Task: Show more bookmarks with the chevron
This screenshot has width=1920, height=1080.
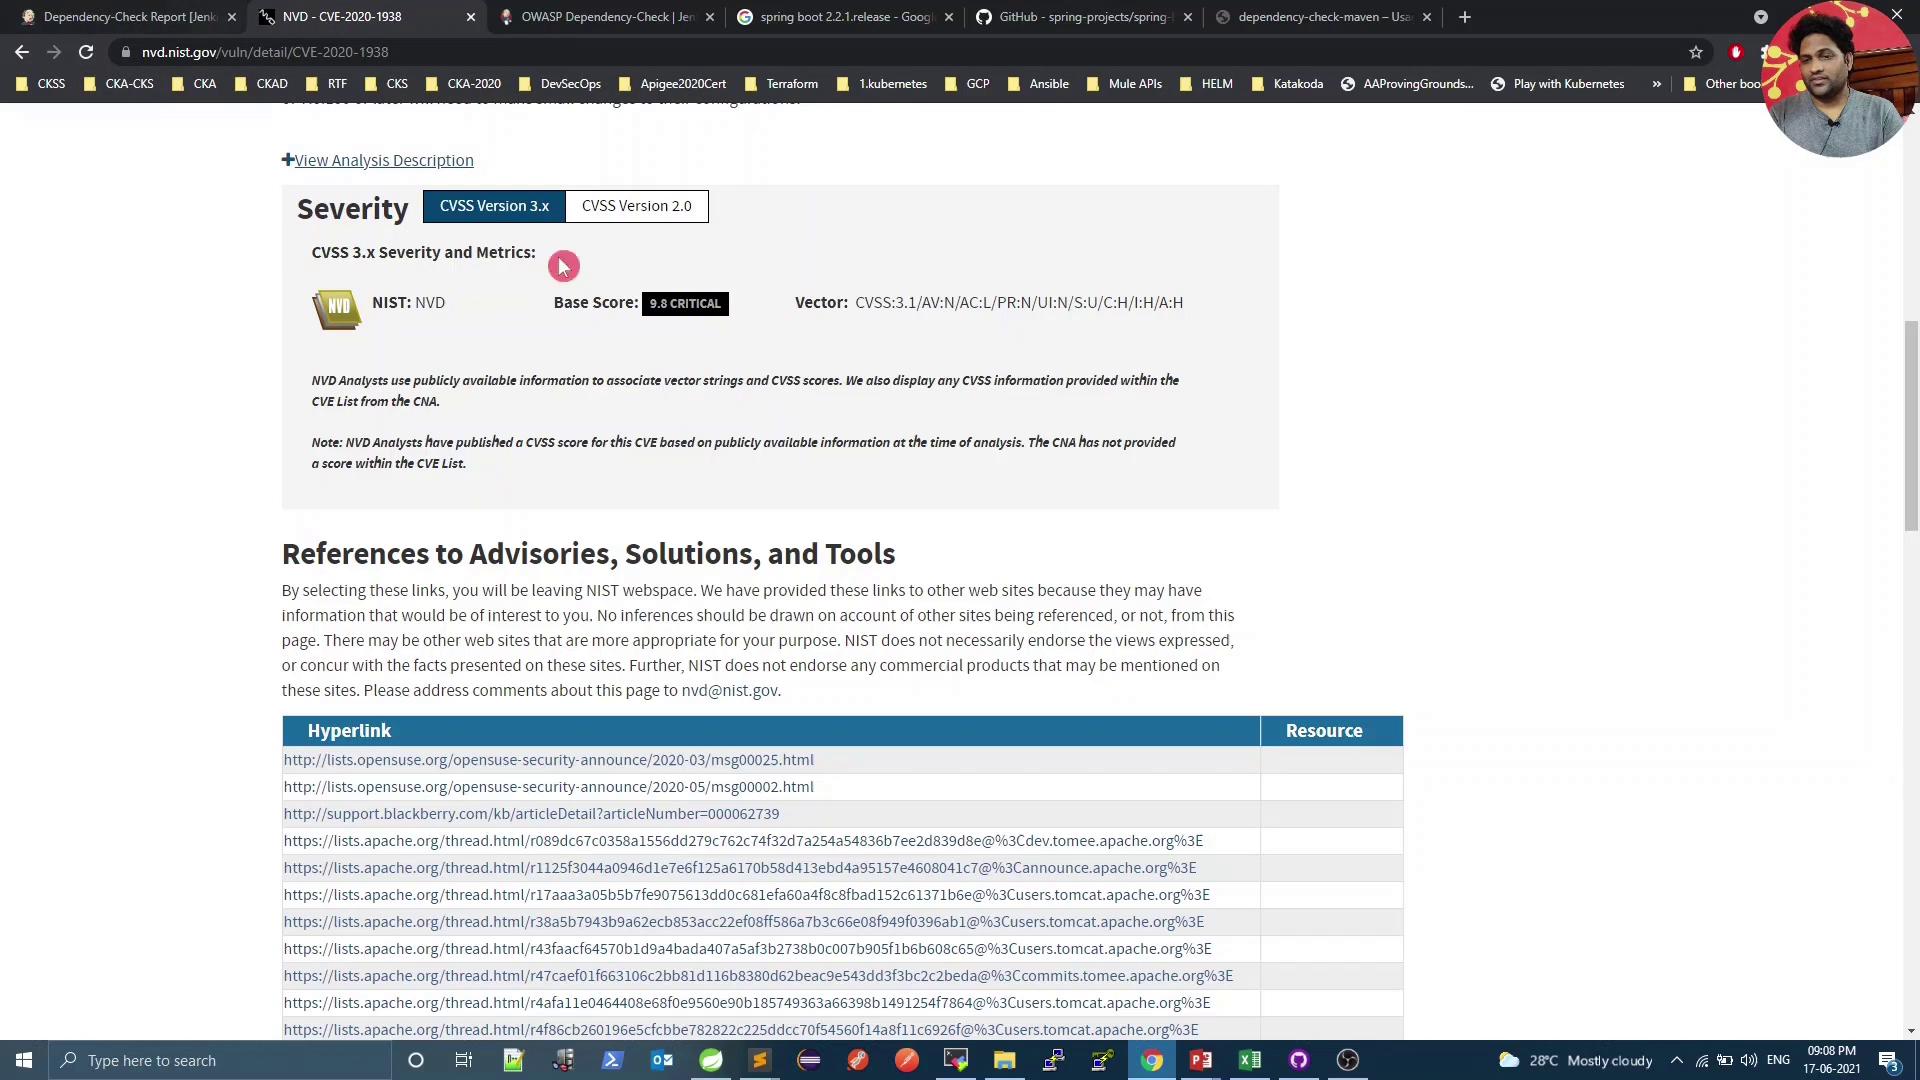Action: click(x=1657, y=84)
